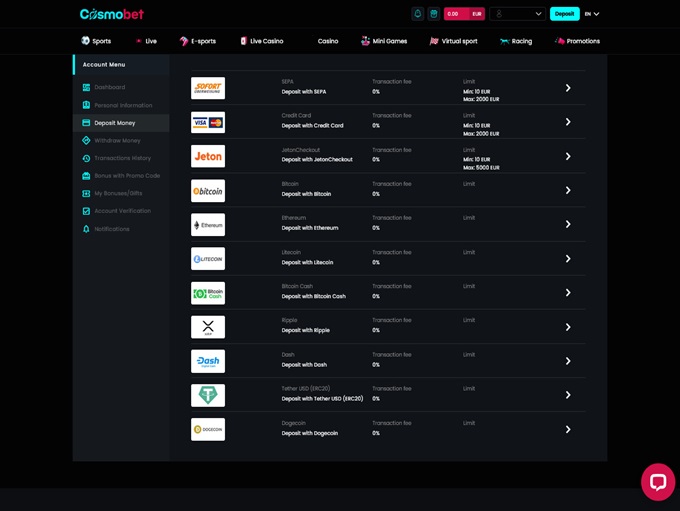Image resolution: width=680 pixels, height=511 pixels.
Task: Open Transactions History page
Action: tap(122, 158)
